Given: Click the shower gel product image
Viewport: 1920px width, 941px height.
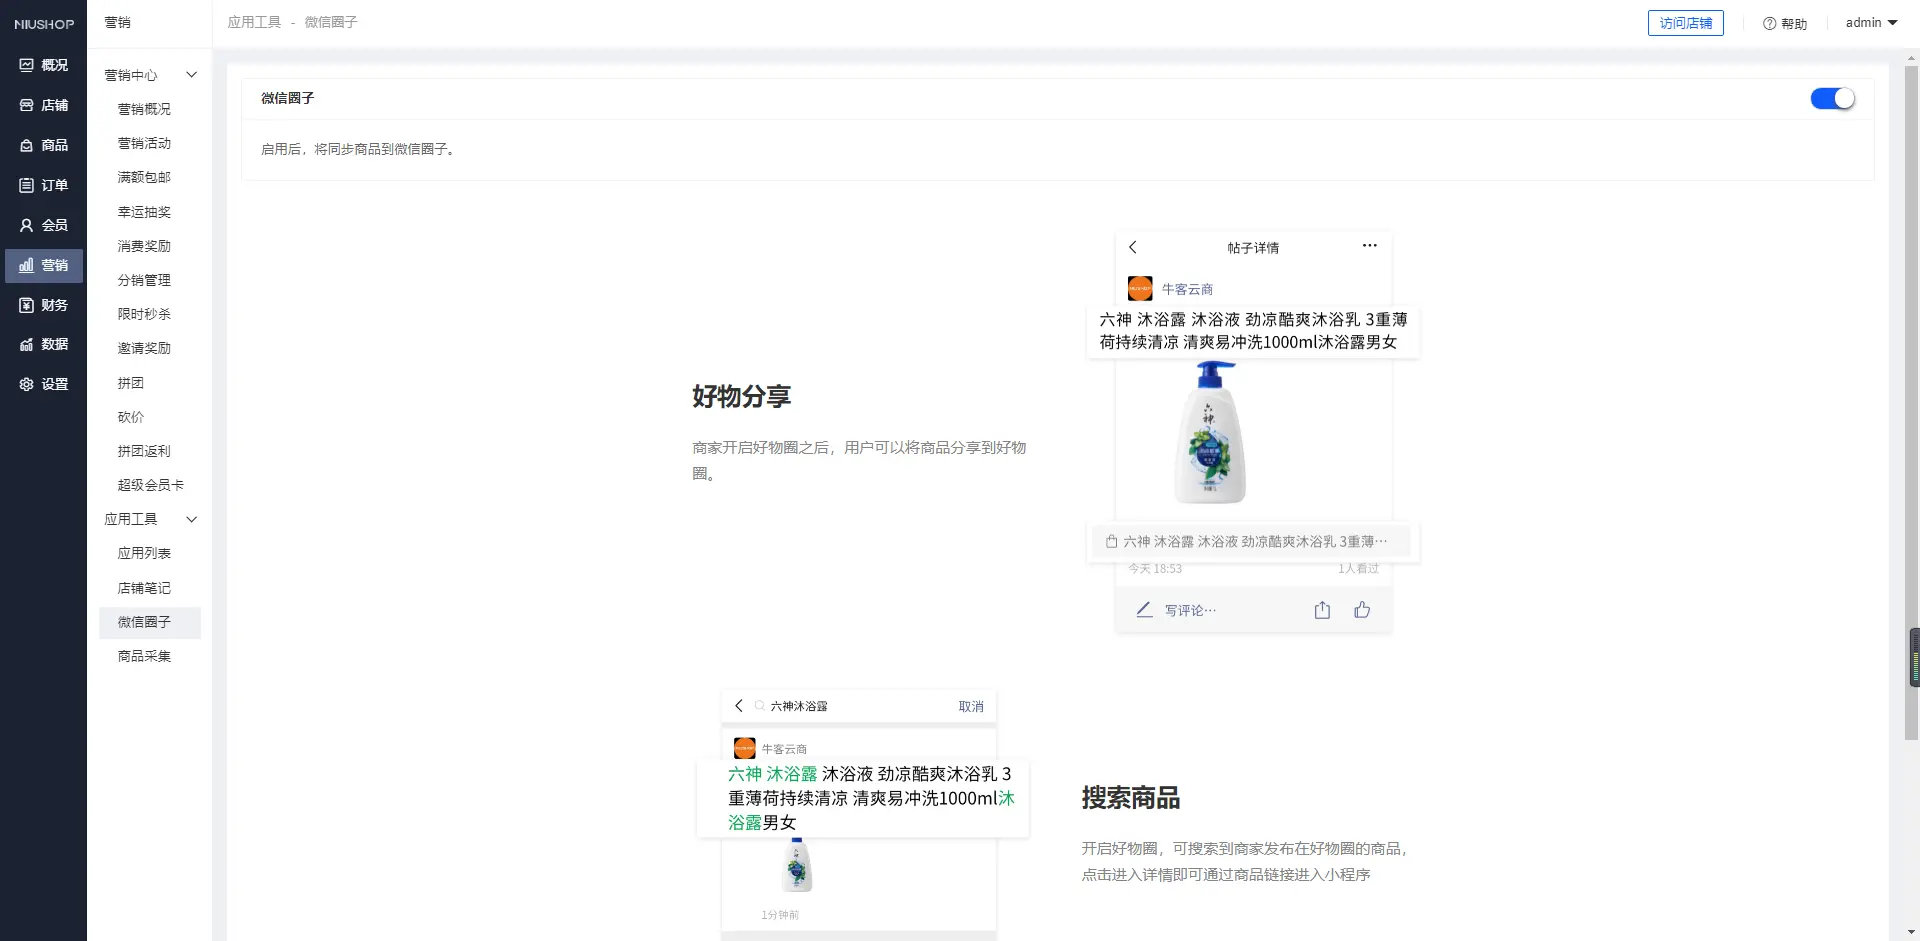Looking at the screenshot, I should click(x=1210, y=433).
